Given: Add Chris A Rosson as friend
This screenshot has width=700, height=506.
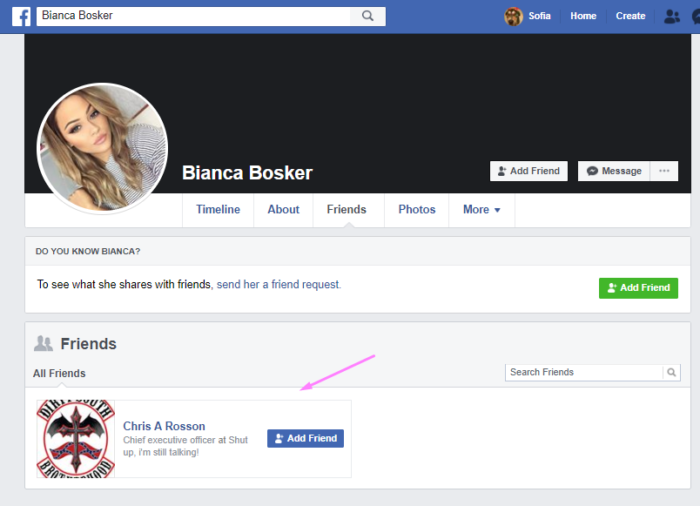Looking at the screenshot, I should pos(305,439).
